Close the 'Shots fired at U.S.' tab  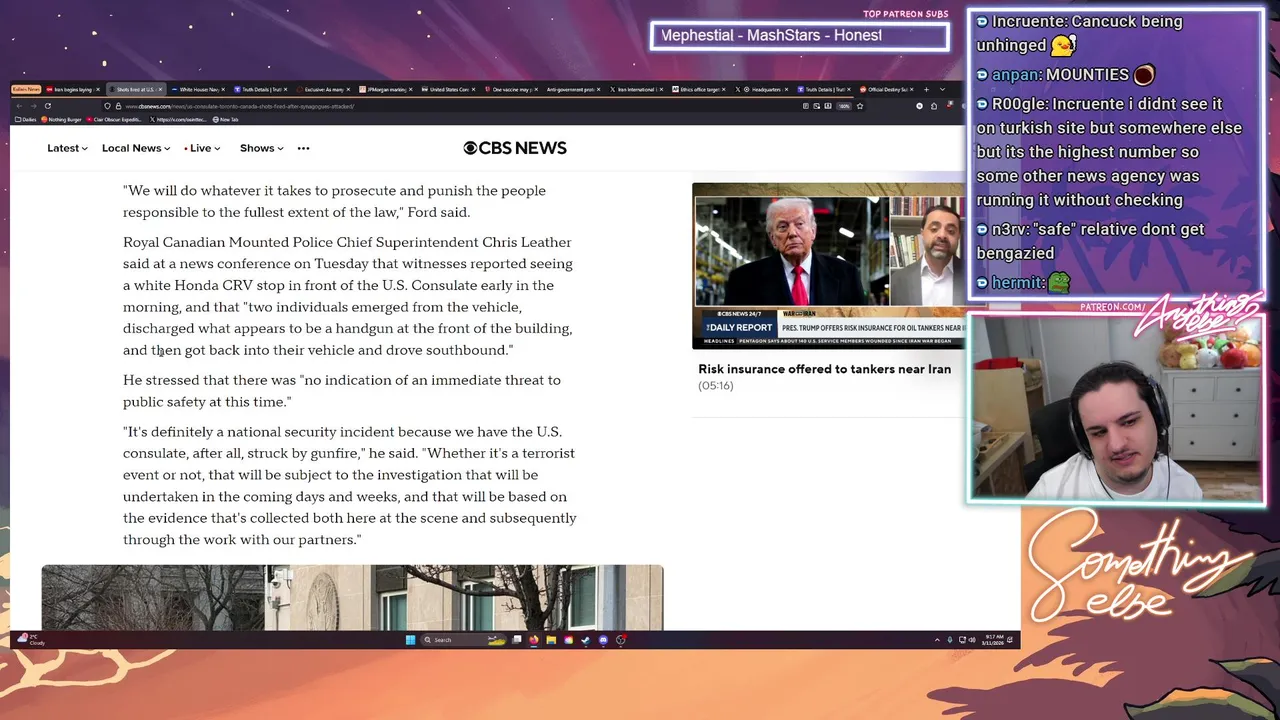tap(160, 89)
